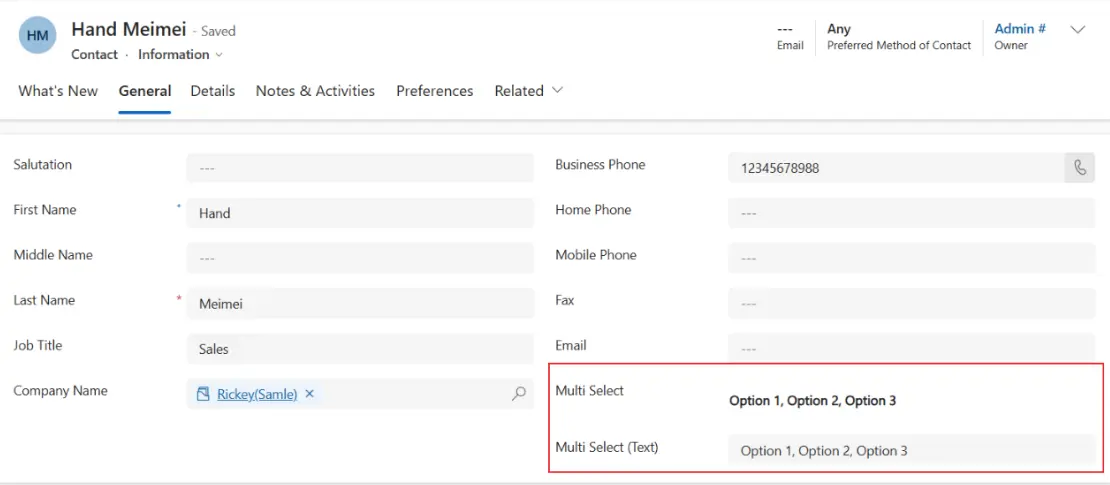Image resolution: width=1110 pixels, height=485 pixels.
Task: Click the Any preferred contact method value
Action: click(x=839, y=29)
